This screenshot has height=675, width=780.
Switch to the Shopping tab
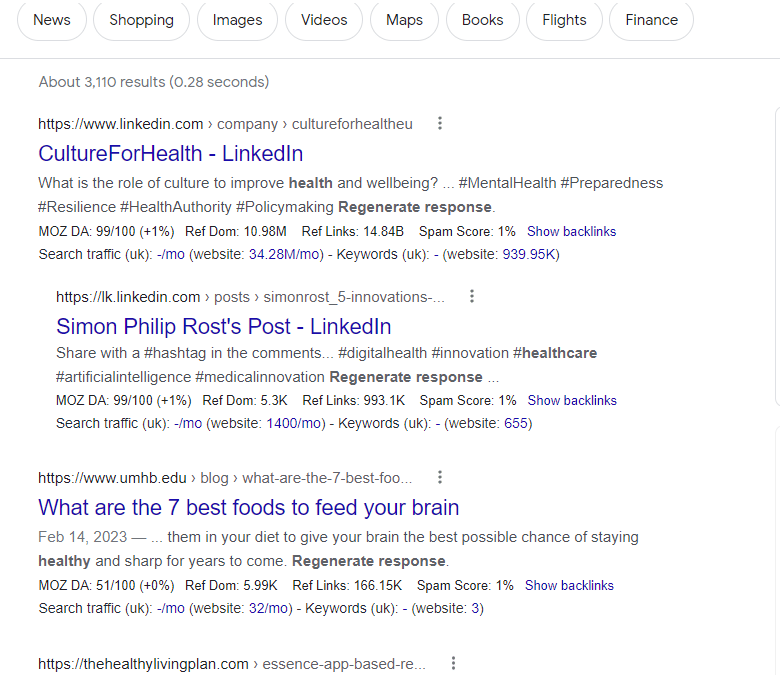(142, 20)
